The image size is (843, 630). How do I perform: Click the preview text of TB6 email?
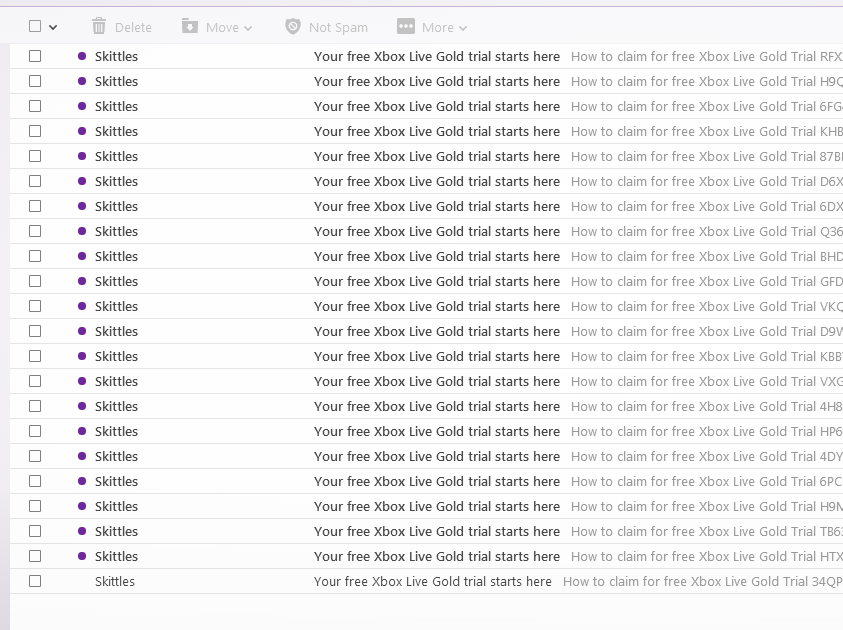(700, 531)
